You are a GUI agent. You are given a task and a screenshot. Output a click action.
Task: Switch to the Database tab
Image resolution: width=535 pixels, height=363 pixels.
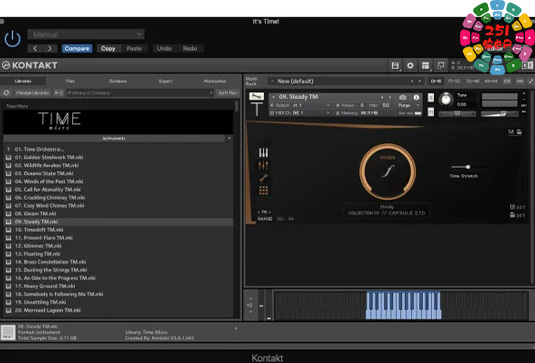(x=118, y=81)
